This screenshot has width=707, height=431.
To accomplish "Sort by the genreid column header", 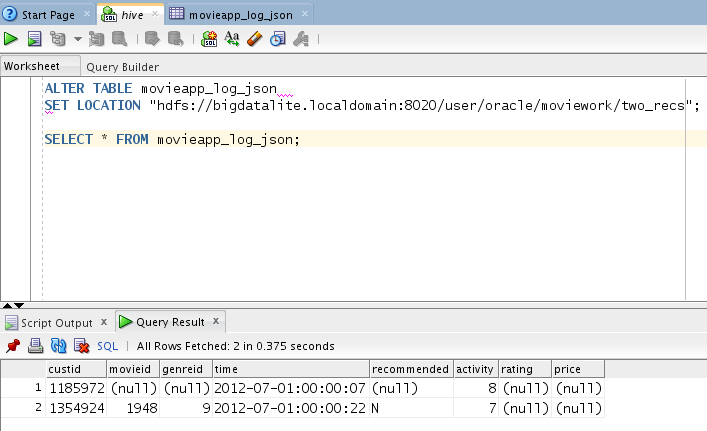I will 186,369.
